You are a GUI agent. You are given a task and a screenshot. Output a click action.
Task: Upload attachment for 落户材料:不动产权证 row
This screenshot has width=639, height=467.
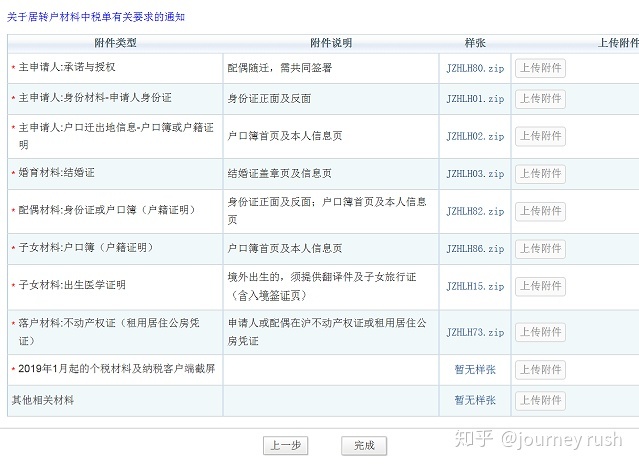pos(540,332)
